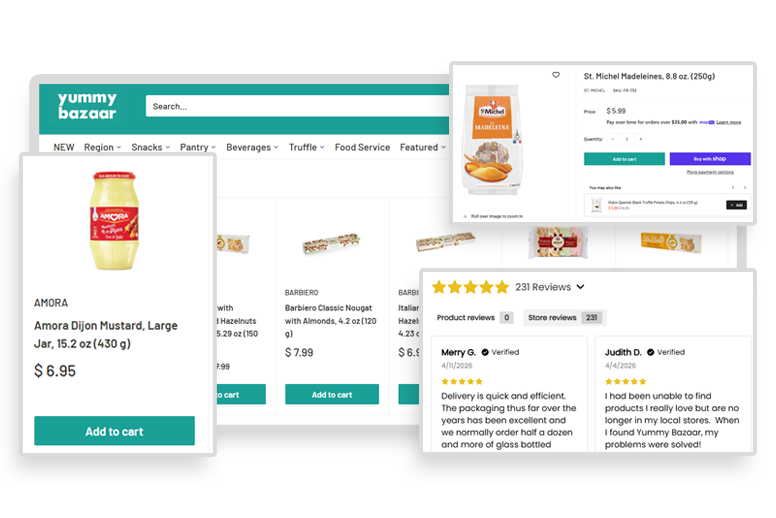Viewport: 776px width, 518px height.
Task: Click the Buy with Shop button
Action: [x=710, y=159]
